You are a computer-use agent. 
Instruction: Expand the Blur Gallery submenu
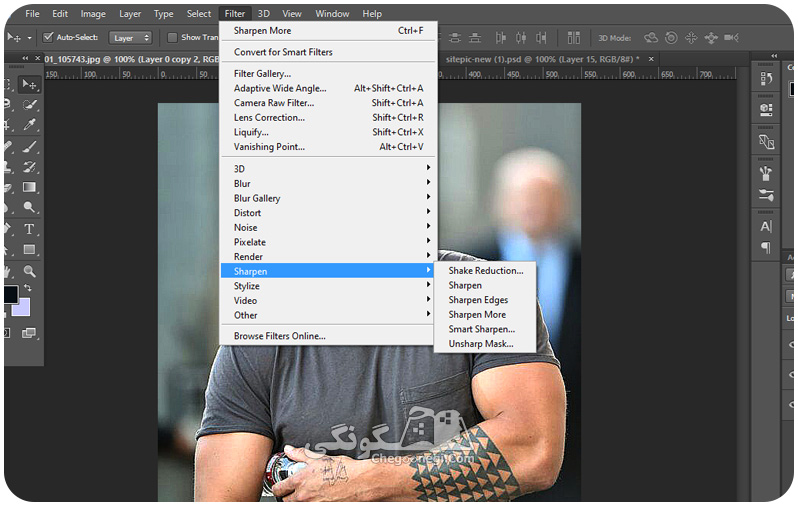pyautogui.click(x=328, y=199)
